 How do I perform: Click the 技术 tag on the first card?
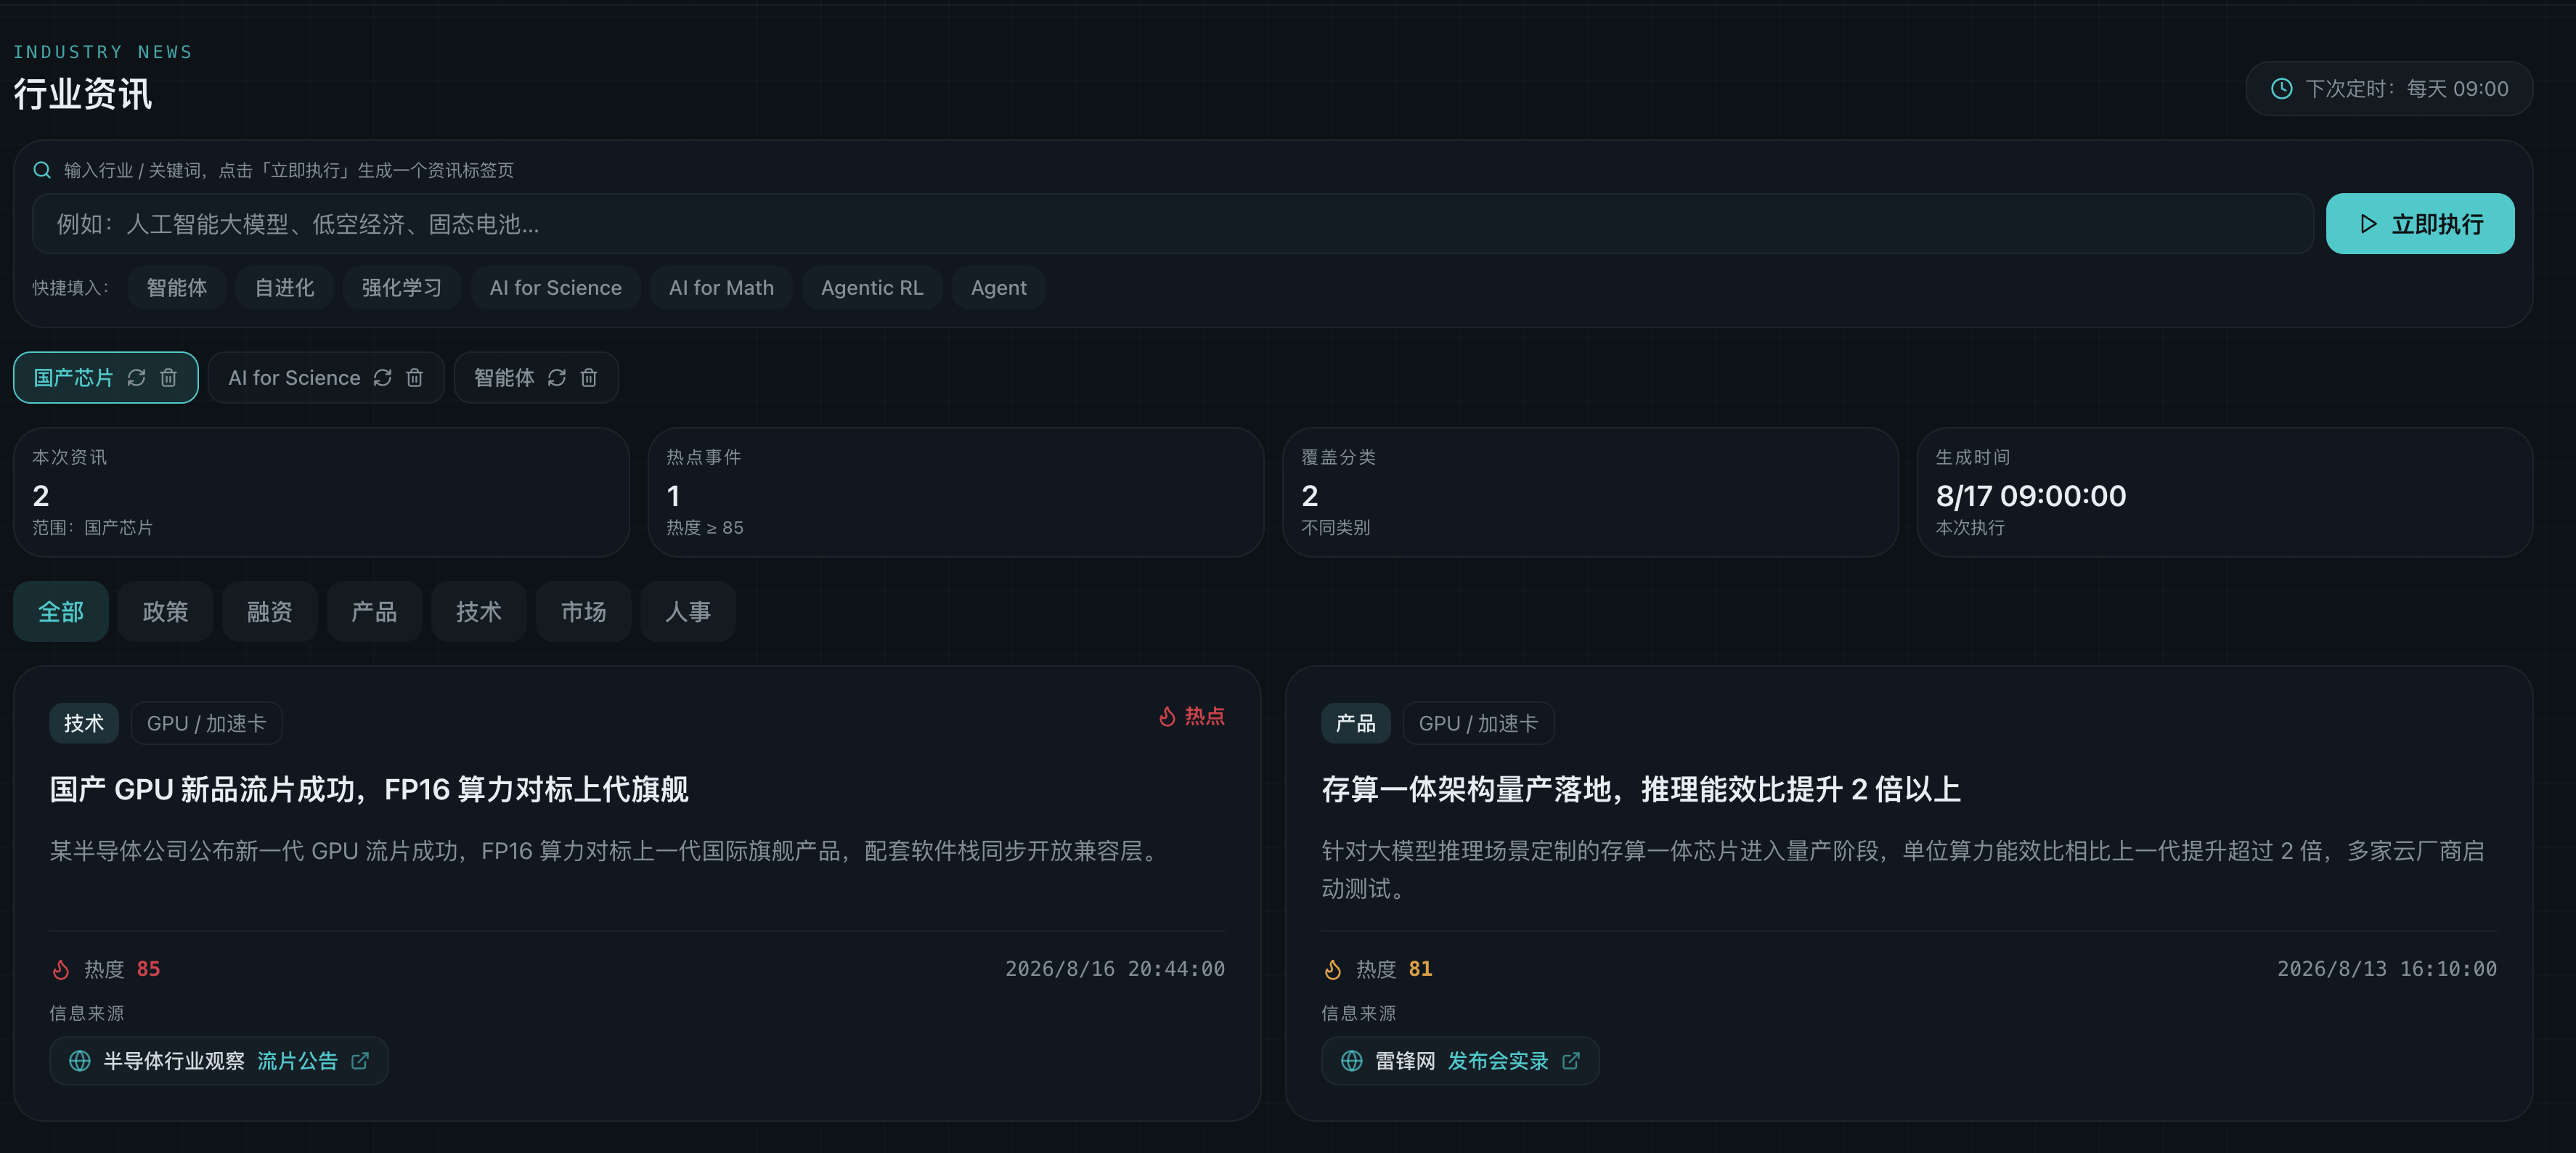point(84,723)
